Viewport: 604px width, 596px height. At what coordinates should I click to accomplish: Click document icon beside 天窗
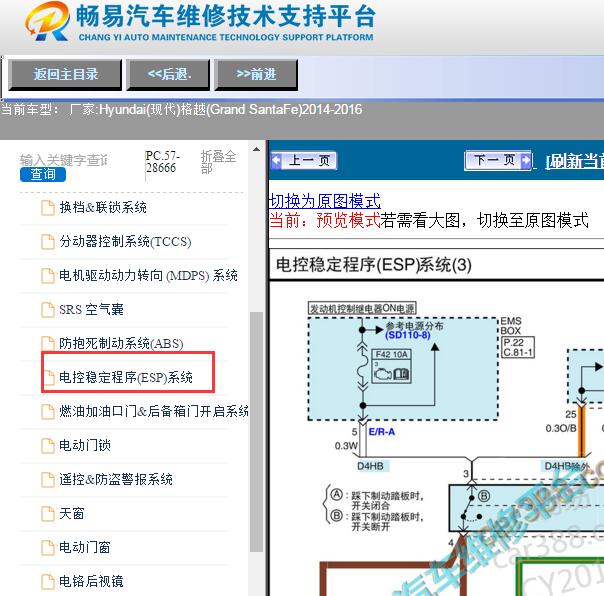tap(48, 513)
